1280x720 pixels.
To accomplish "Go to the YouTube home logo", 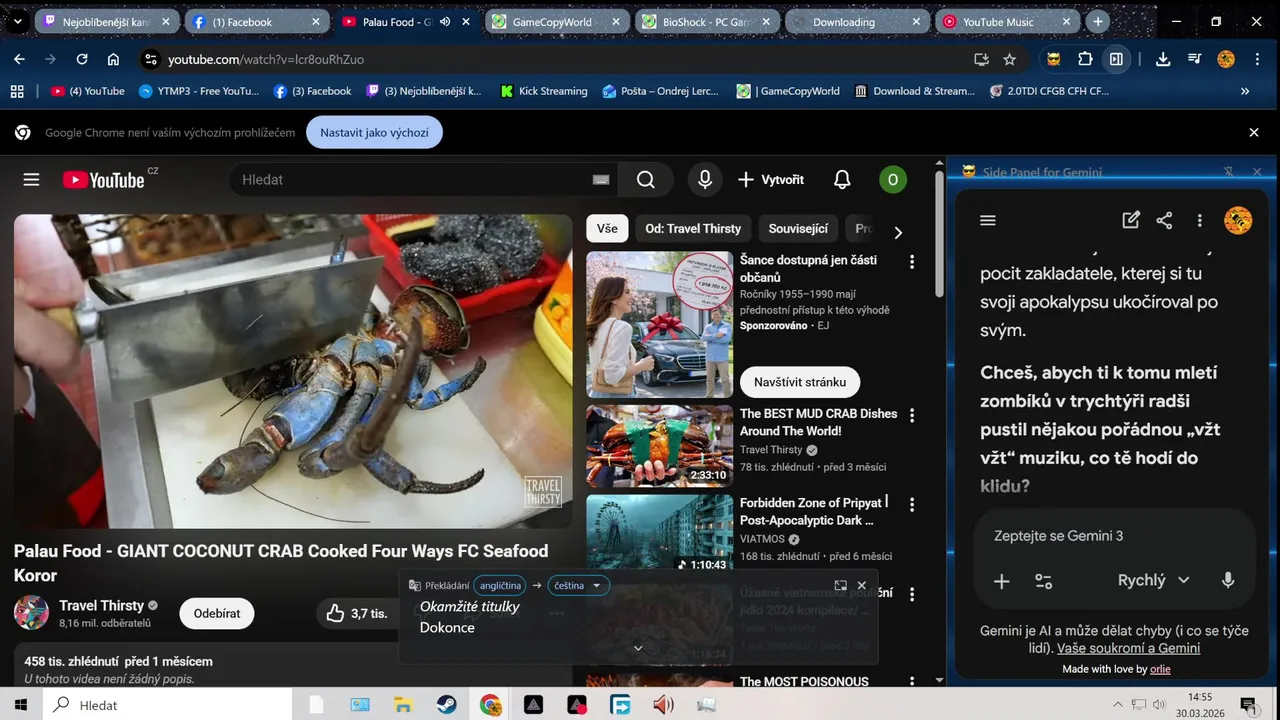I will [x=103, y=180].
